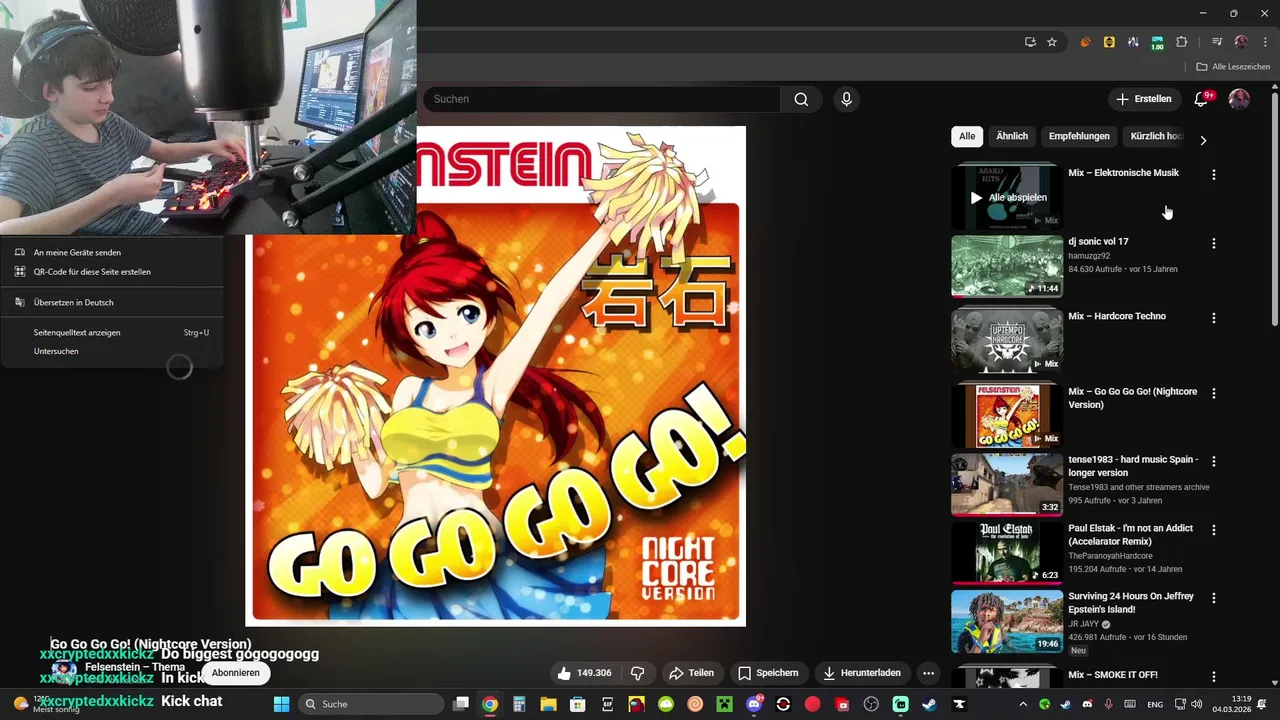The image size is (1280, 720).
Task: Open Steam from the taskbar
Action: tap(930, 704)
